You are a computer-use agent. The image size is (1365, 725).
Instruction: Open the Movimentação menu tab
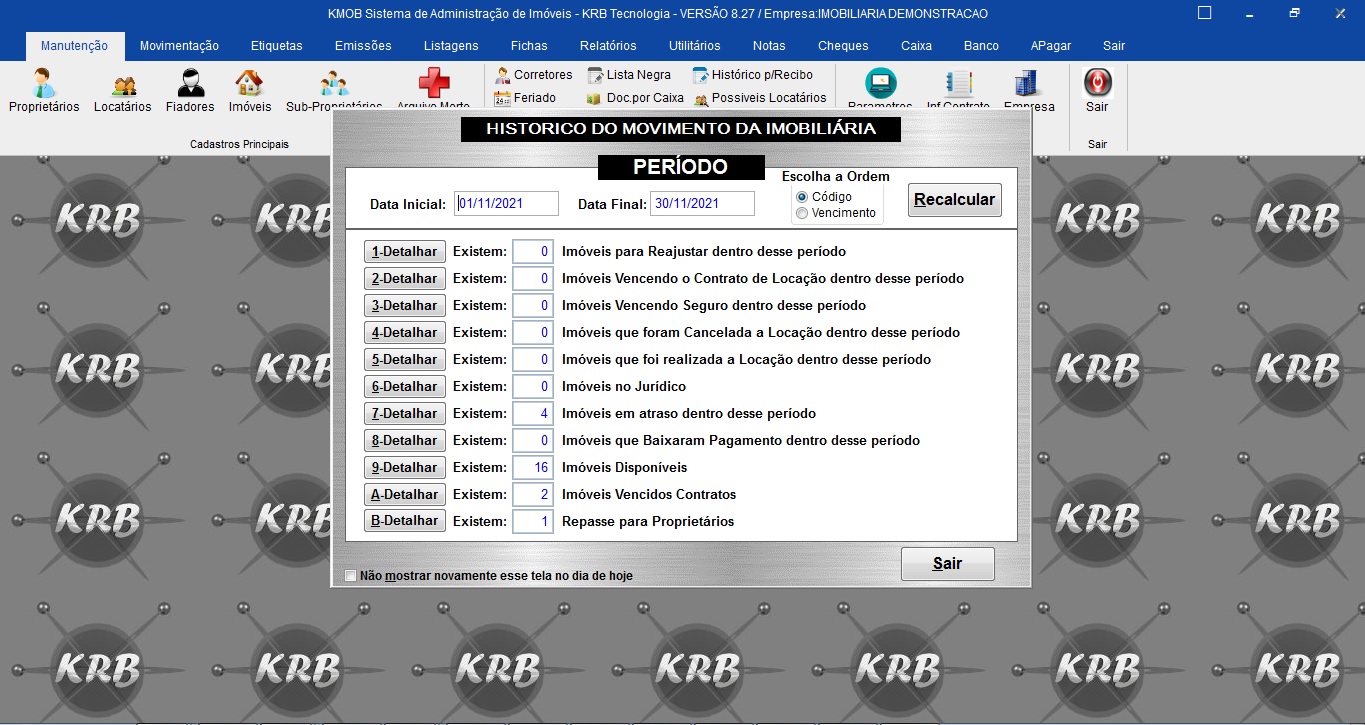(x=179, y=46)
